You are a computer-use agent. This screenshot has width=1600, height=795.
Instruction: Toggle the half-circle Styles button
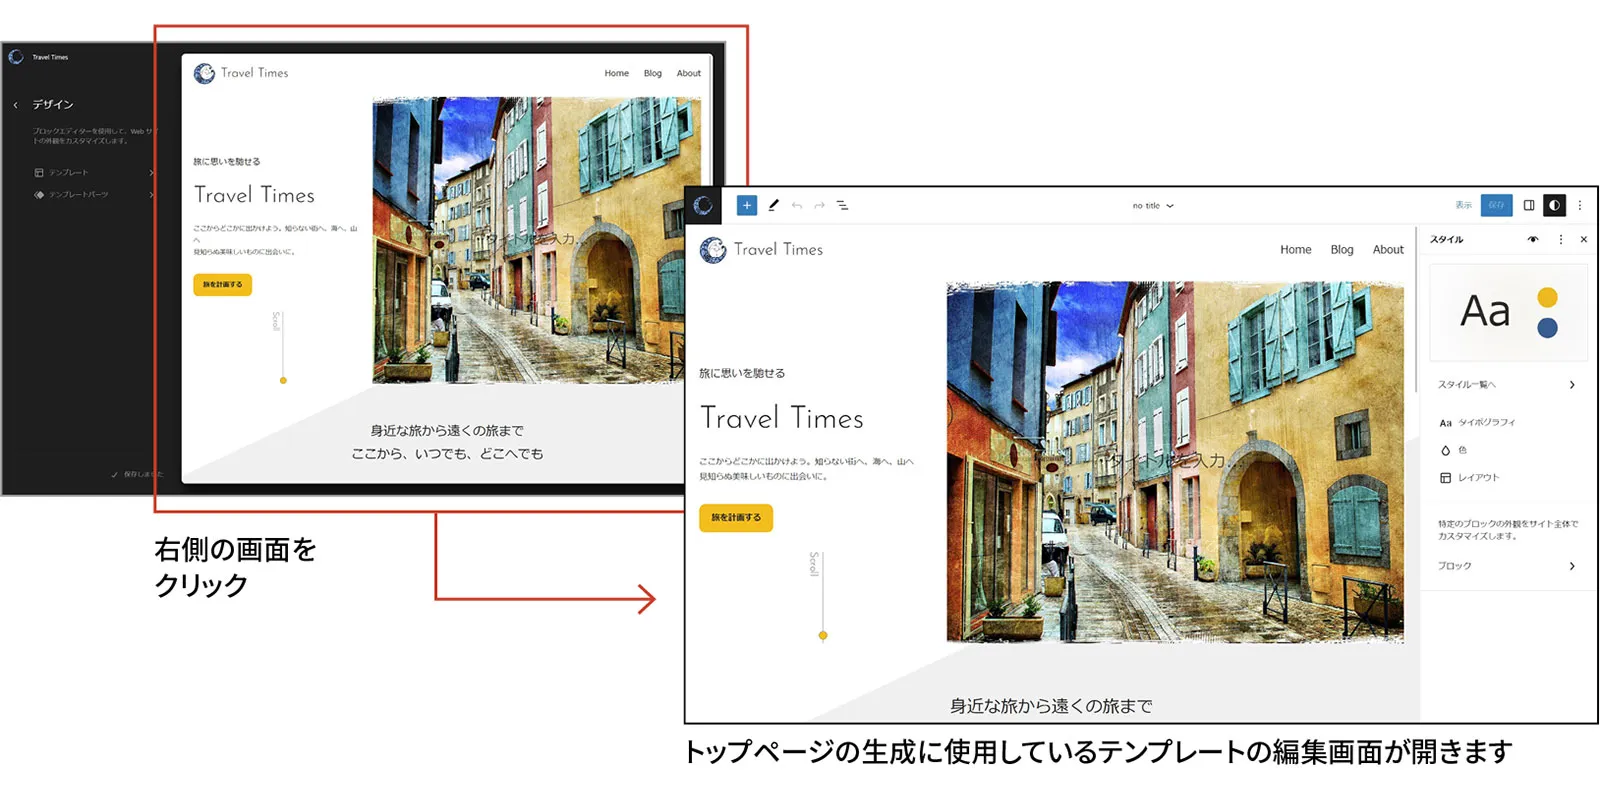pyautogui.click(x=1554, y=205)
